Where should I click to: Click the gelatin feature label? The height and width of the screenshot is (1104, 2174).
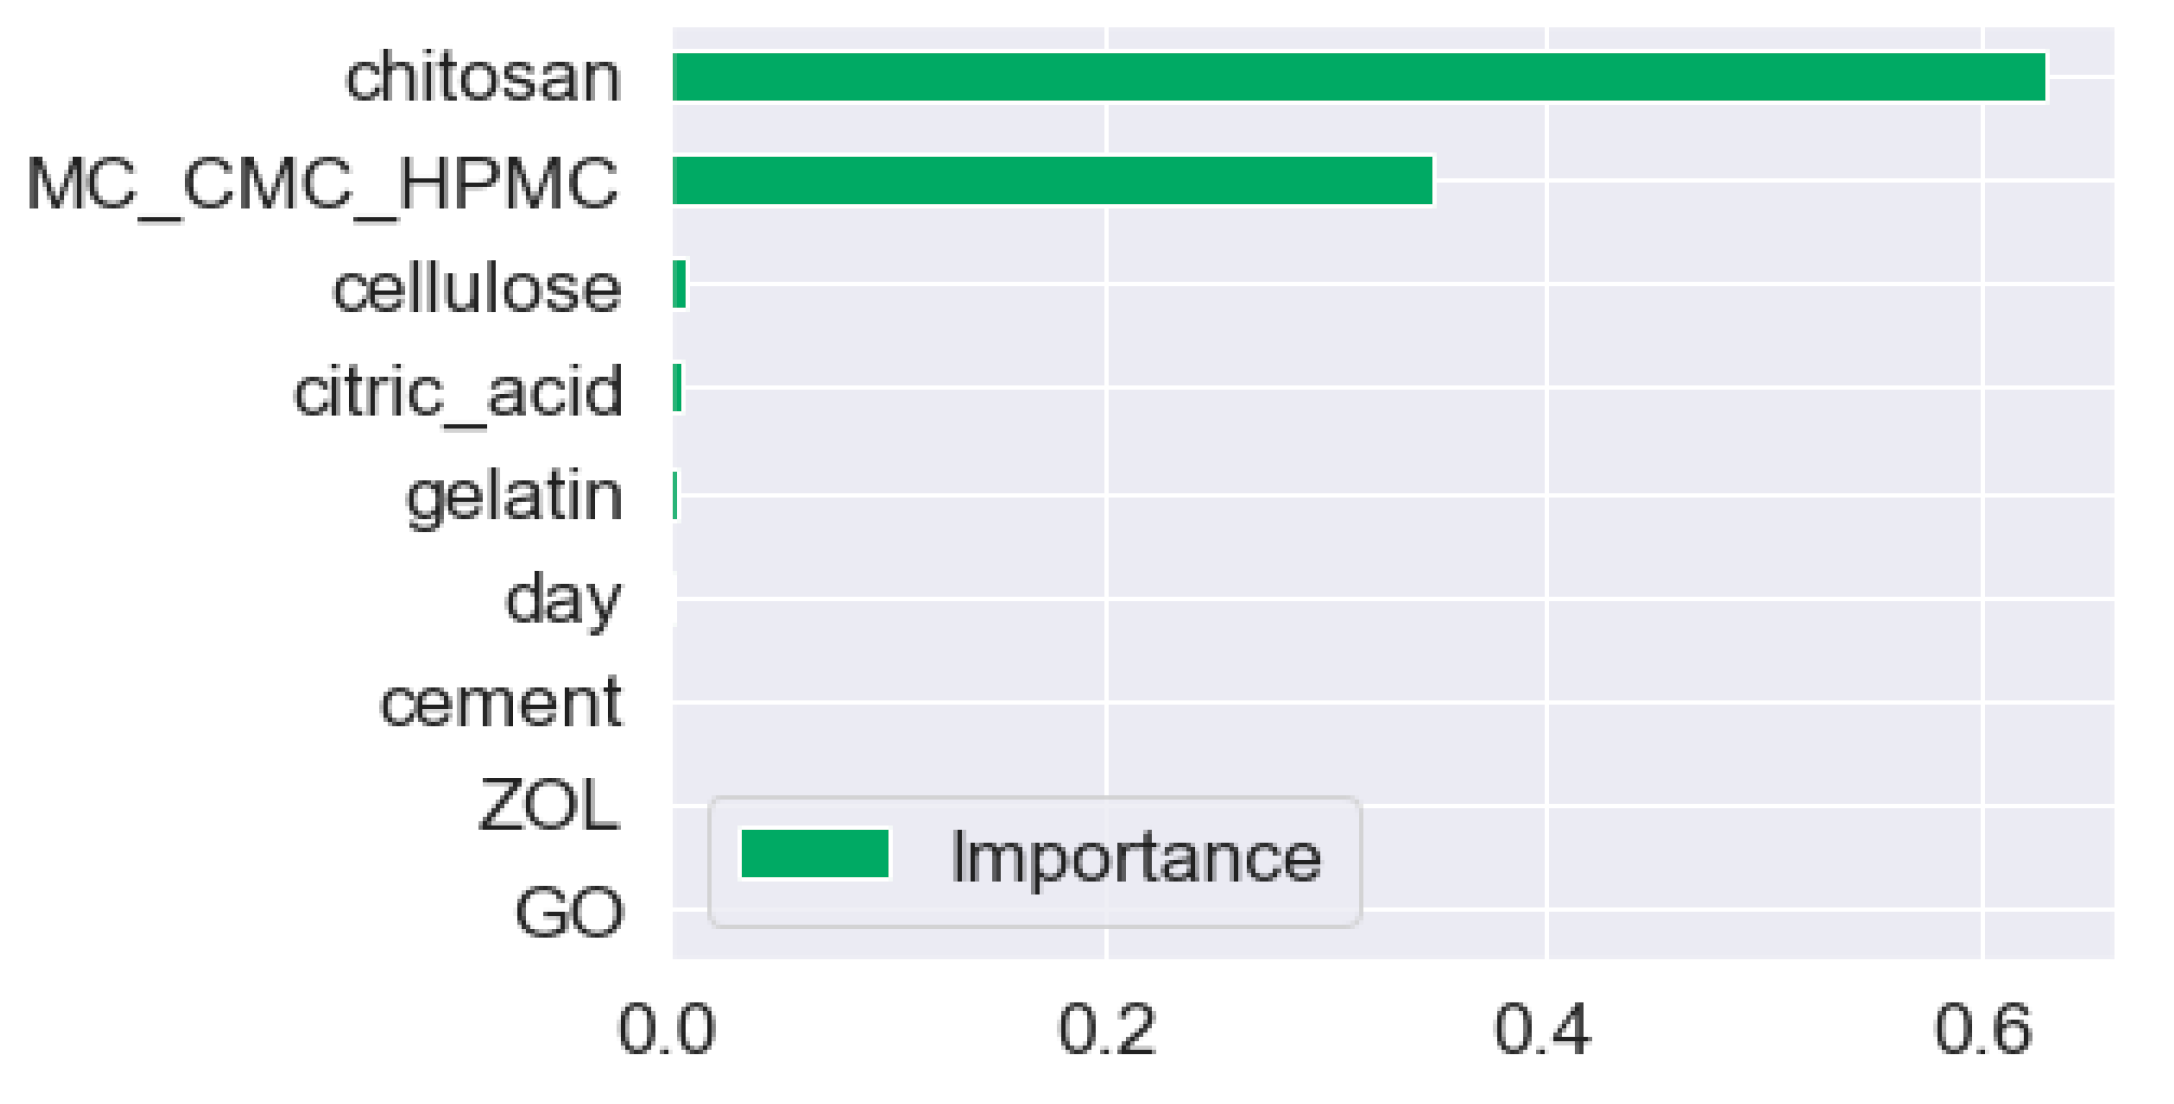pyautogui.click(x=514, y=497)
